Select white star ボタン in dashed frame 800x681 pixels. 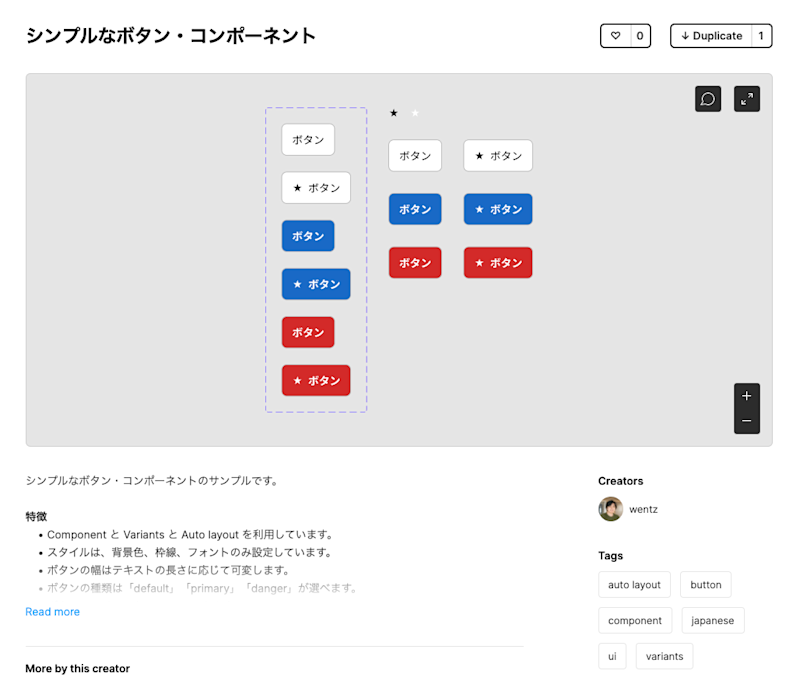[316, 188]
